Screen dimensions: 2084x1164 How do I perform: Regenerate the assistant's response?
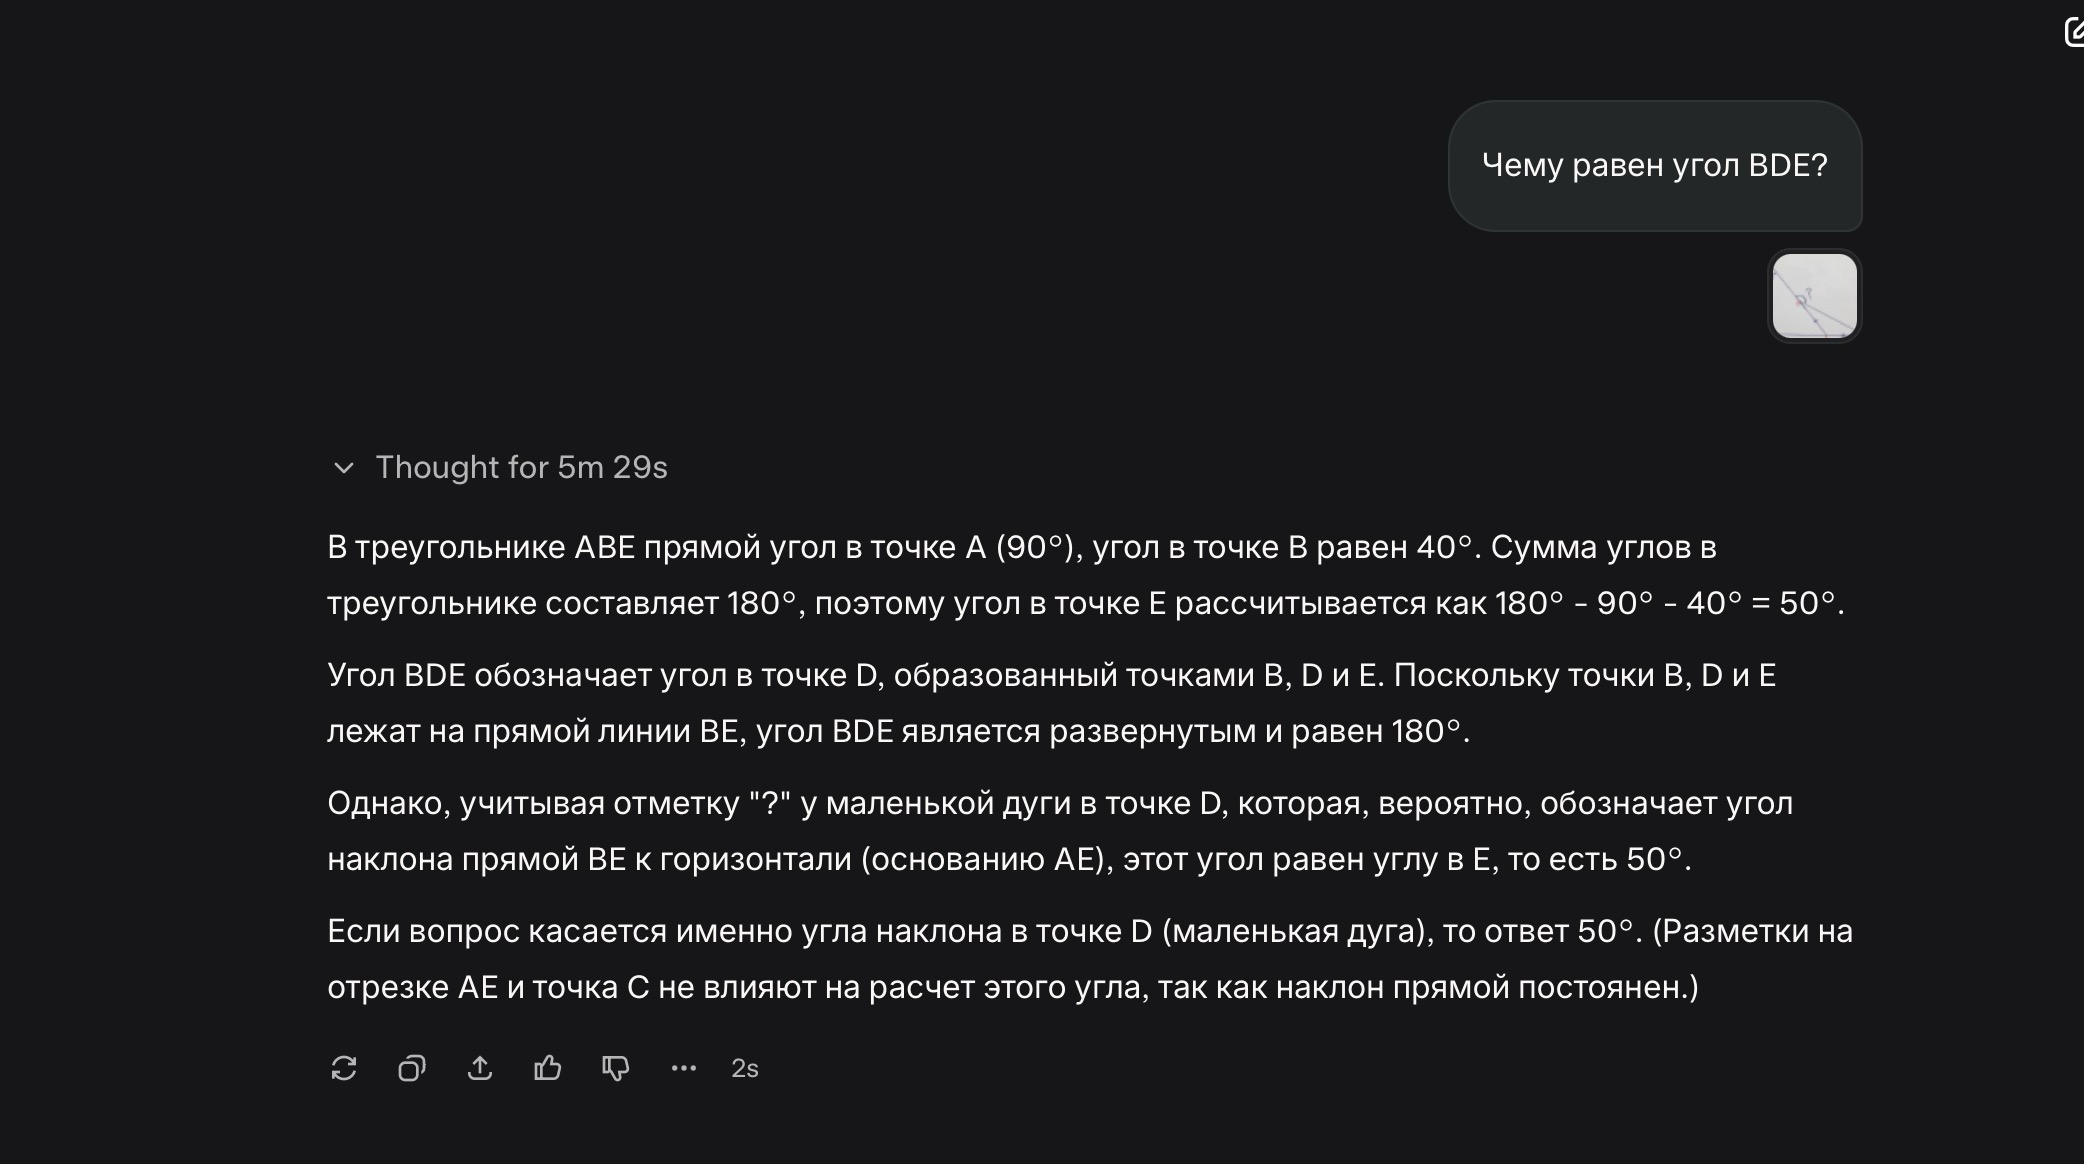coord(344,1068)
